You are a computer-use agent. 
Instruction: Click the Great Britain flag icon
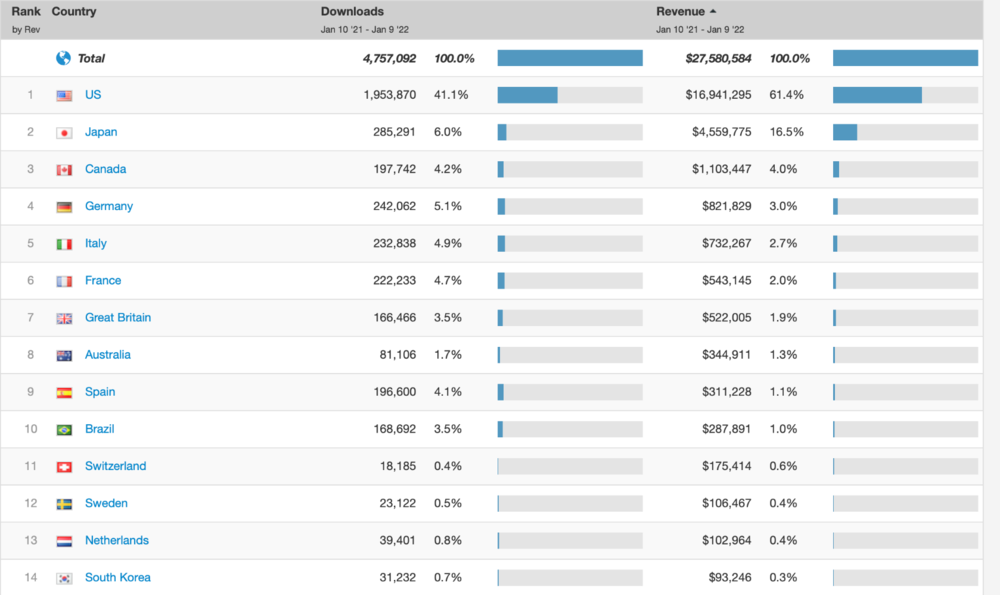tap(64, 318)
